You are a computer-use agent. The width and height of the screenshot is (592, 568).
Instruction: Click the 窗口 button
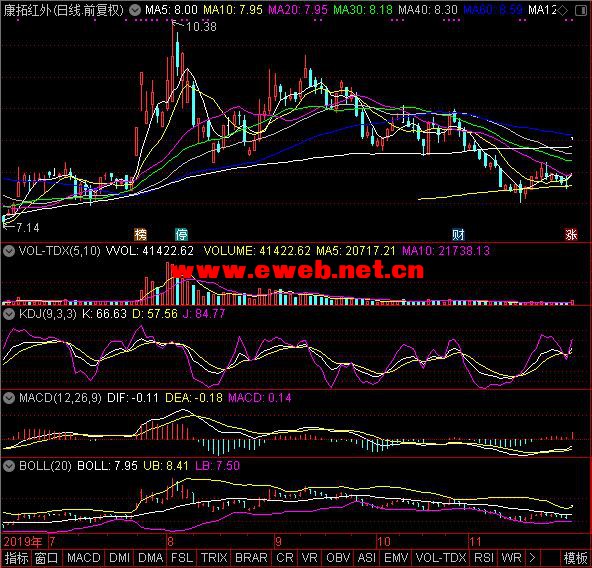46,558
